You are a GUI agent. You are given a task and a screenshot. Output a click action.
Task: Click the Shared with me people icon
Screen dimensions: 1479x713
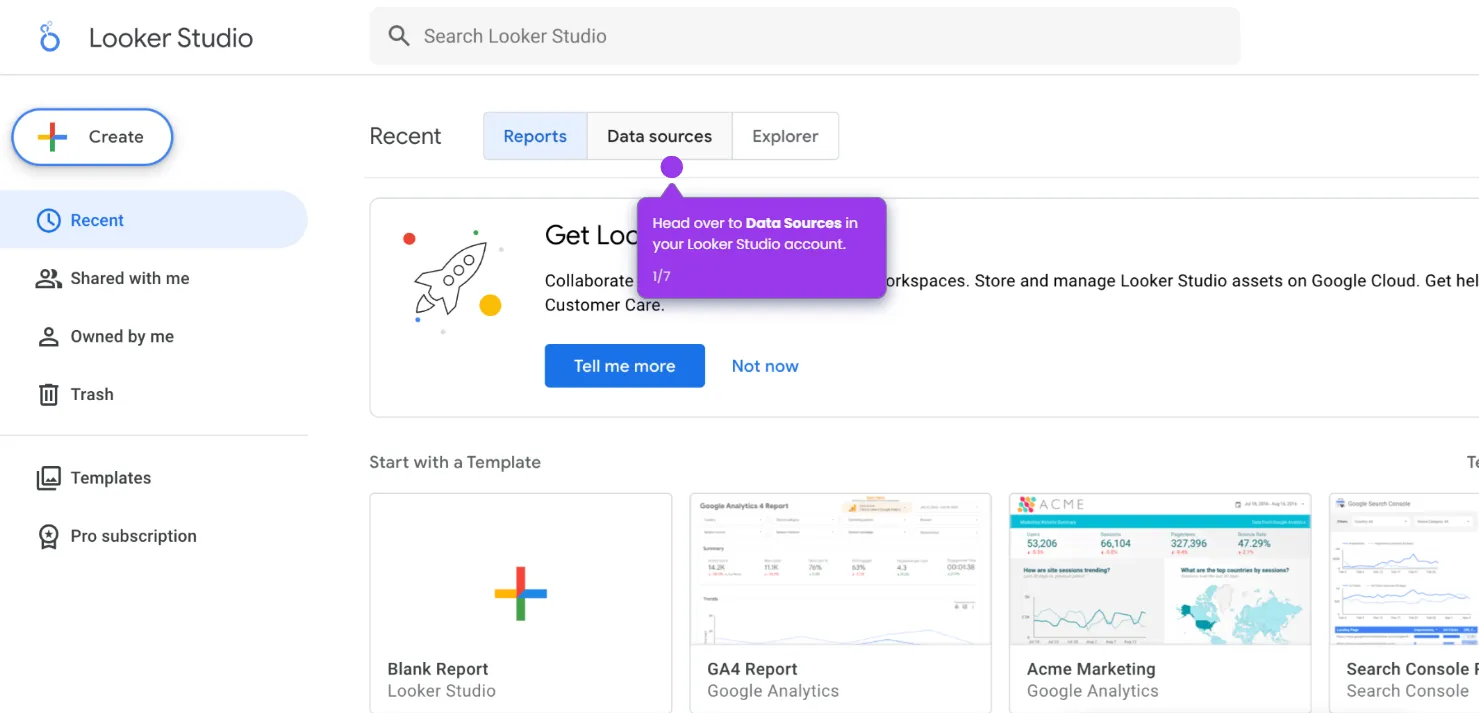tap(48, 278)
